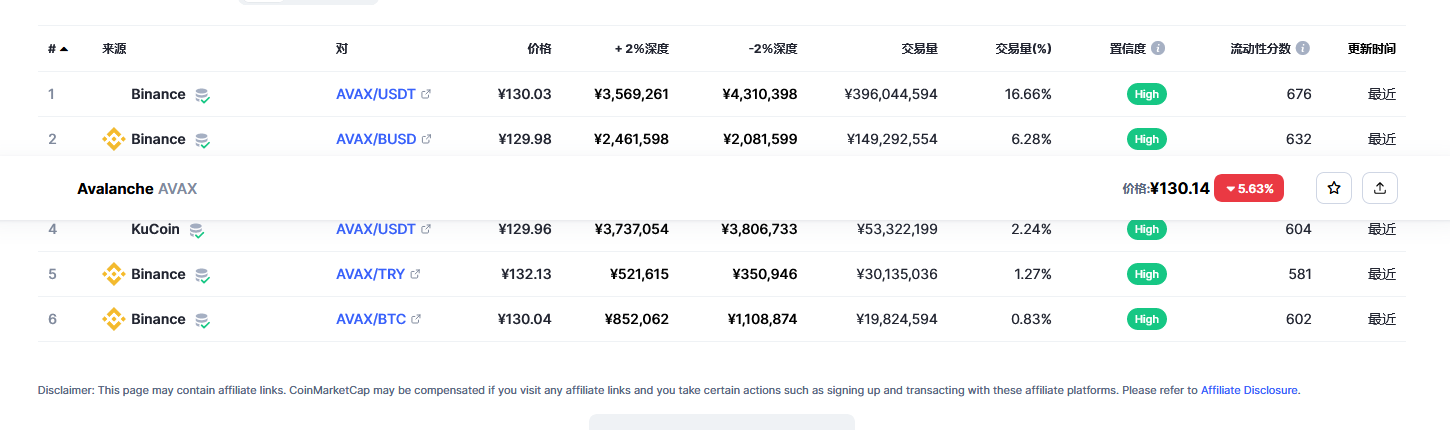
Task: Add Avalanche to watchlist with star icon
Action: [x=1333, y=188]
